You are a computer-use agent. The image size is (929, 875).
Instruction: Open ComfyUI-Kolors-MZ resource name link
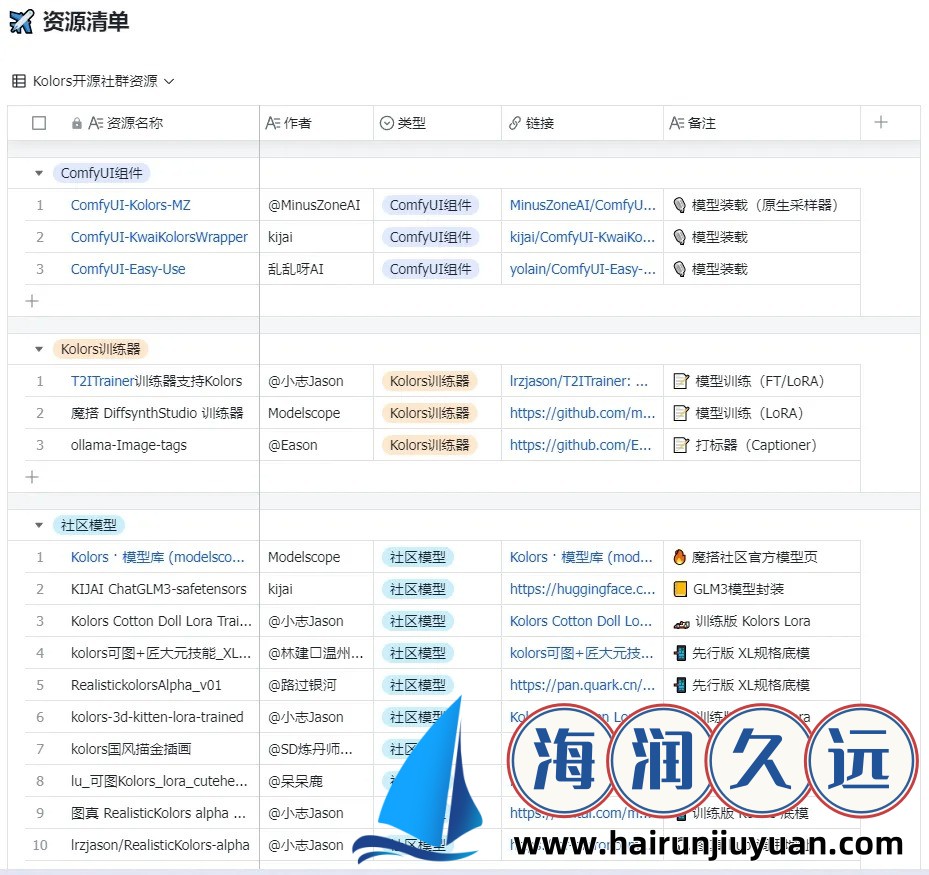tap(130, 205)
